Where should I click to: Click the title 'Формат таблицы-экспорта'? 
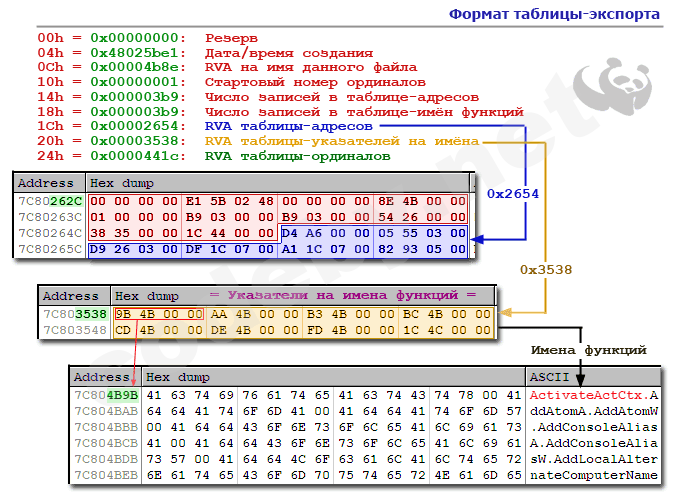point(554,14)
